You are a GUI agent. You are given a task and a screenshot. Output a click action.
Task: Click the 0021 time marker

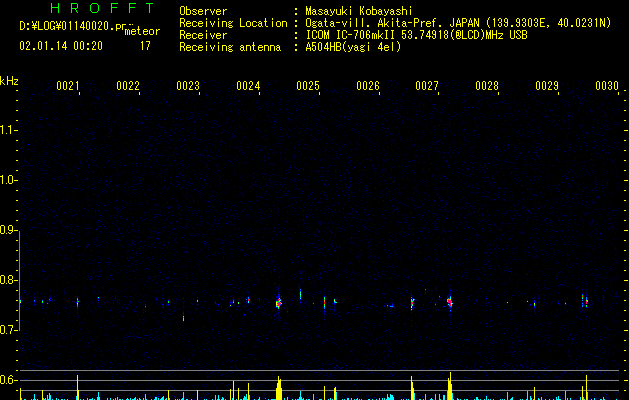click(68, 86)
